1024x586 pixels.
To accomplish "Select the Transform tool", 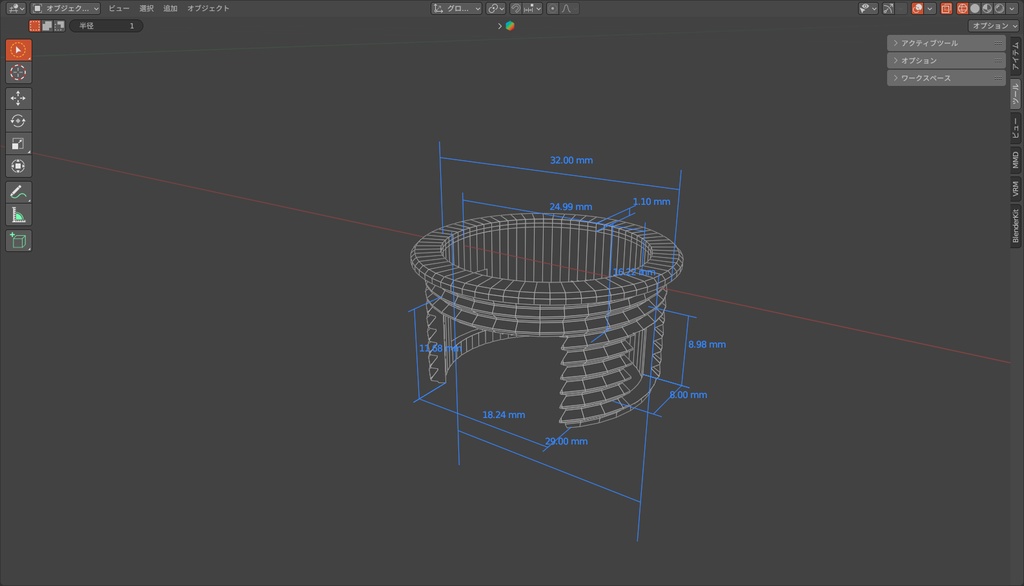I will pos(18,166).
